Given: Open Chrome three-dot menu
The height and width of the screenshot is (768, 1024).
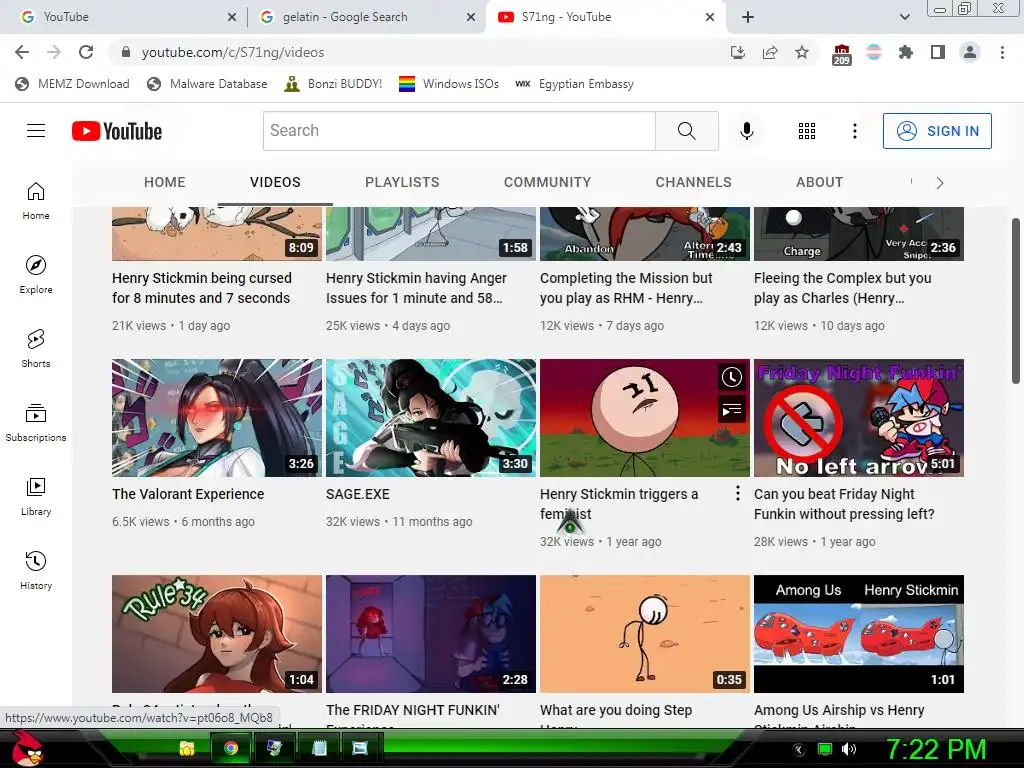Looking at the screenshot, I should pyautogui.click(x=1002, y=52).
